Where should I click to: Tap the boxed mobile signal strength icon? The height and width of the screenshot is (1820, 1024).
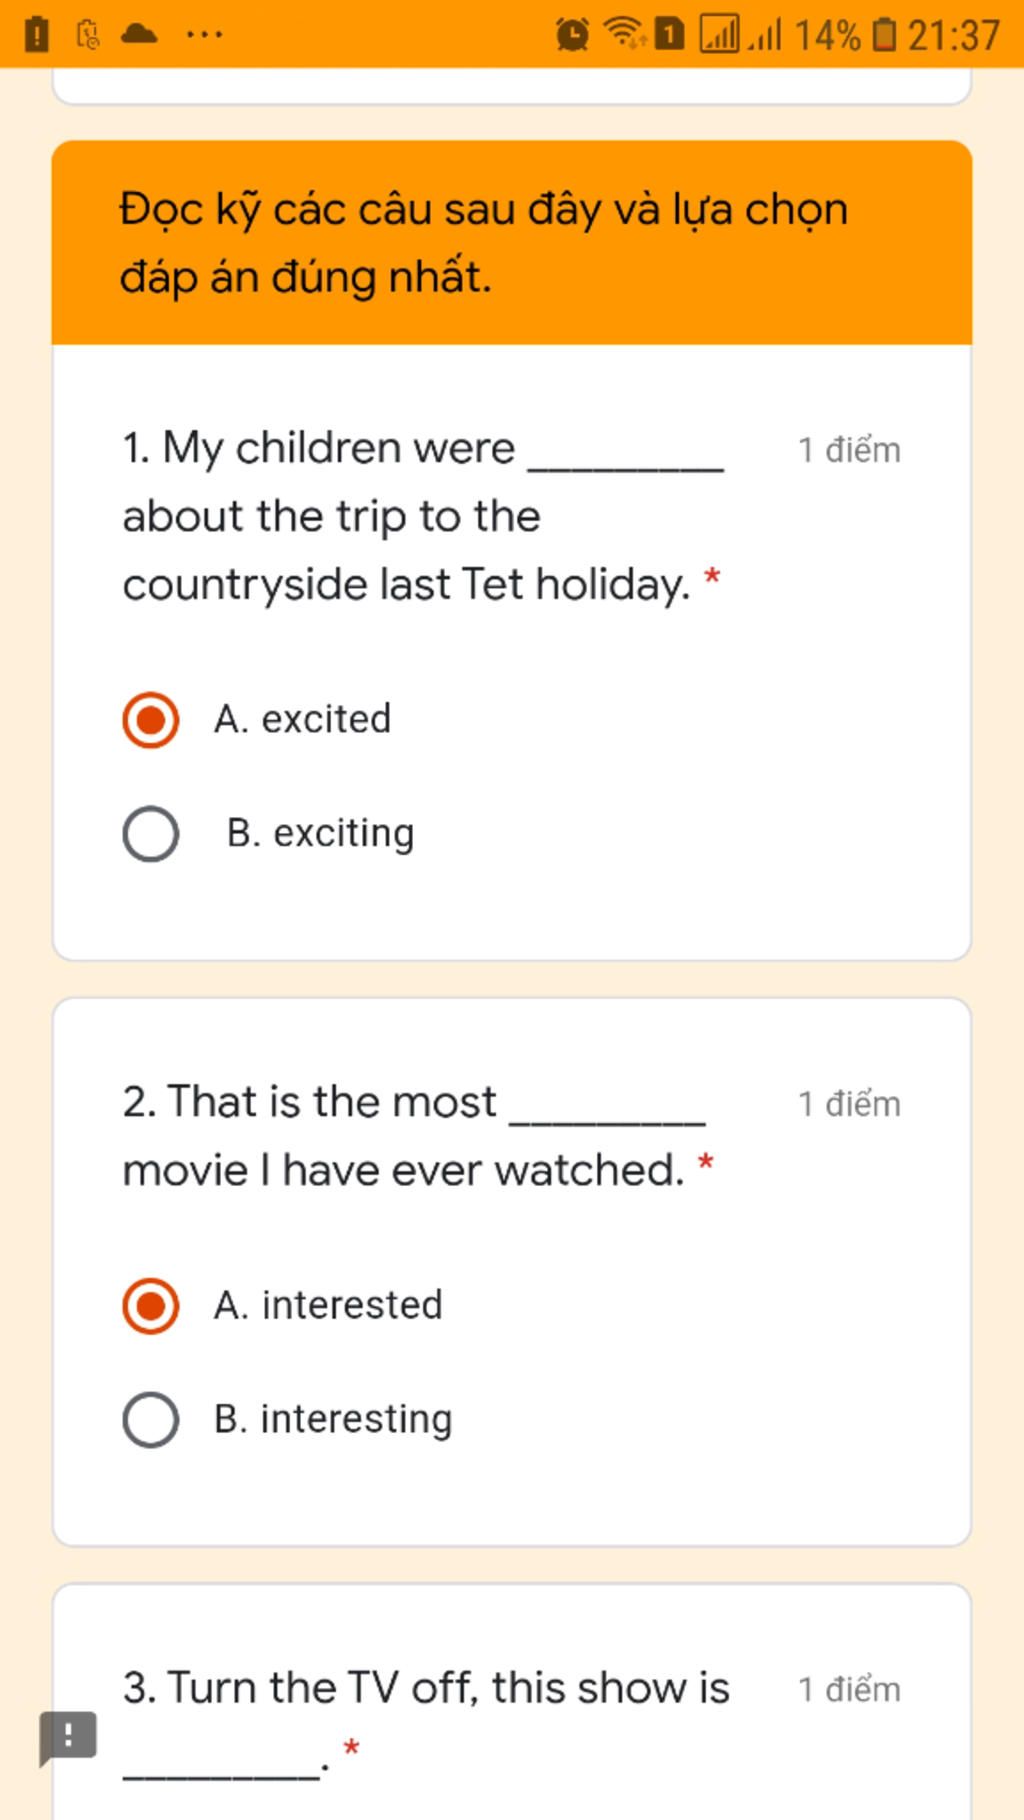click(x=719, y=35)
